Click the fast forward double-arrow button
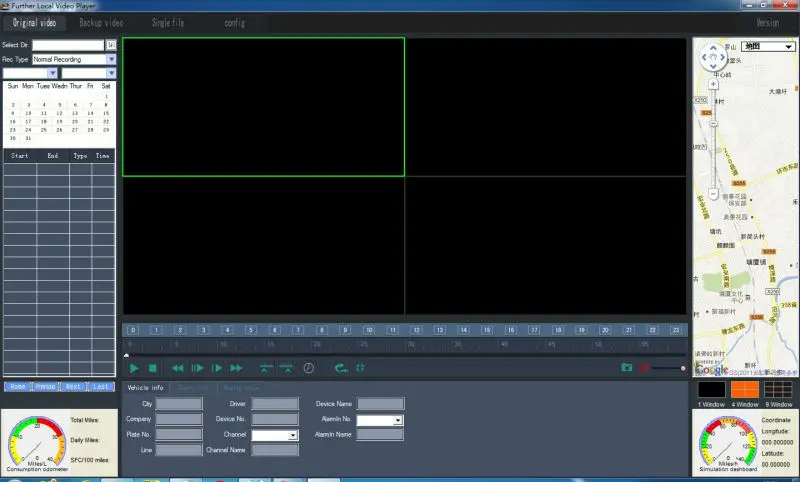Viewport: 800px width, 482px height. pos(237,368)
